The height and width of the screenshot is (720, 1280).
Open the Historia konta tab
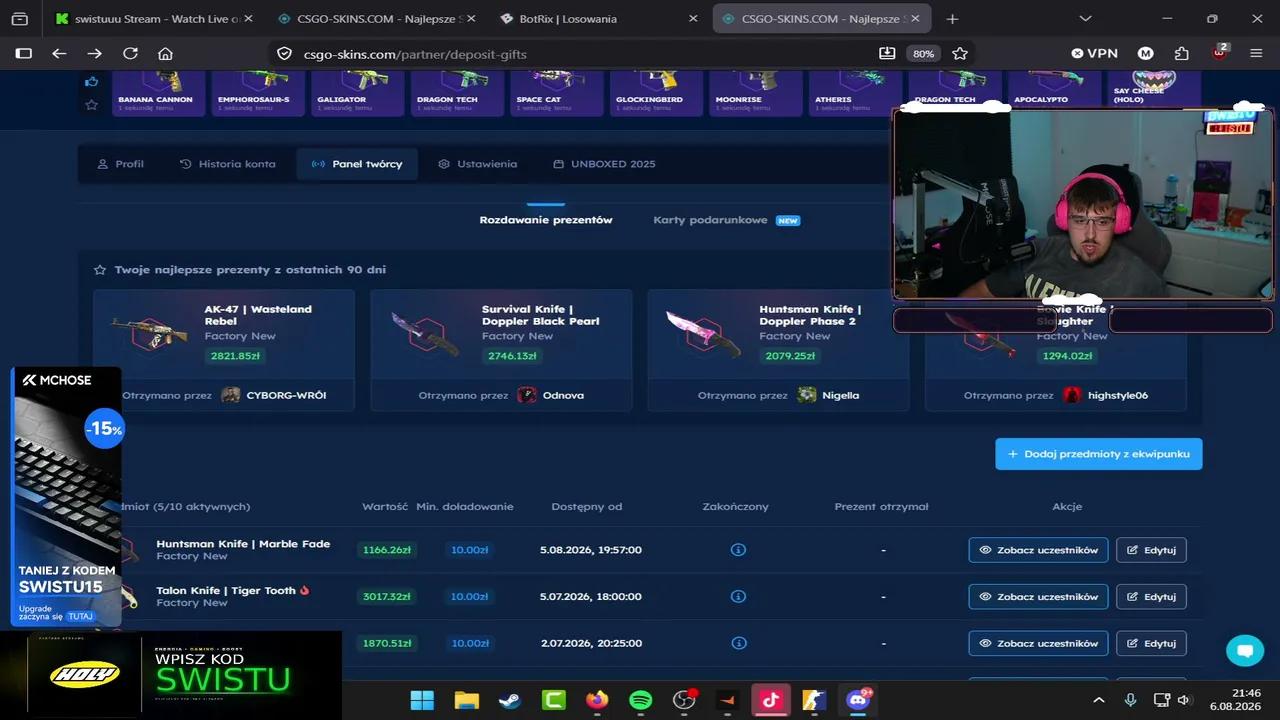coord(227,164)
